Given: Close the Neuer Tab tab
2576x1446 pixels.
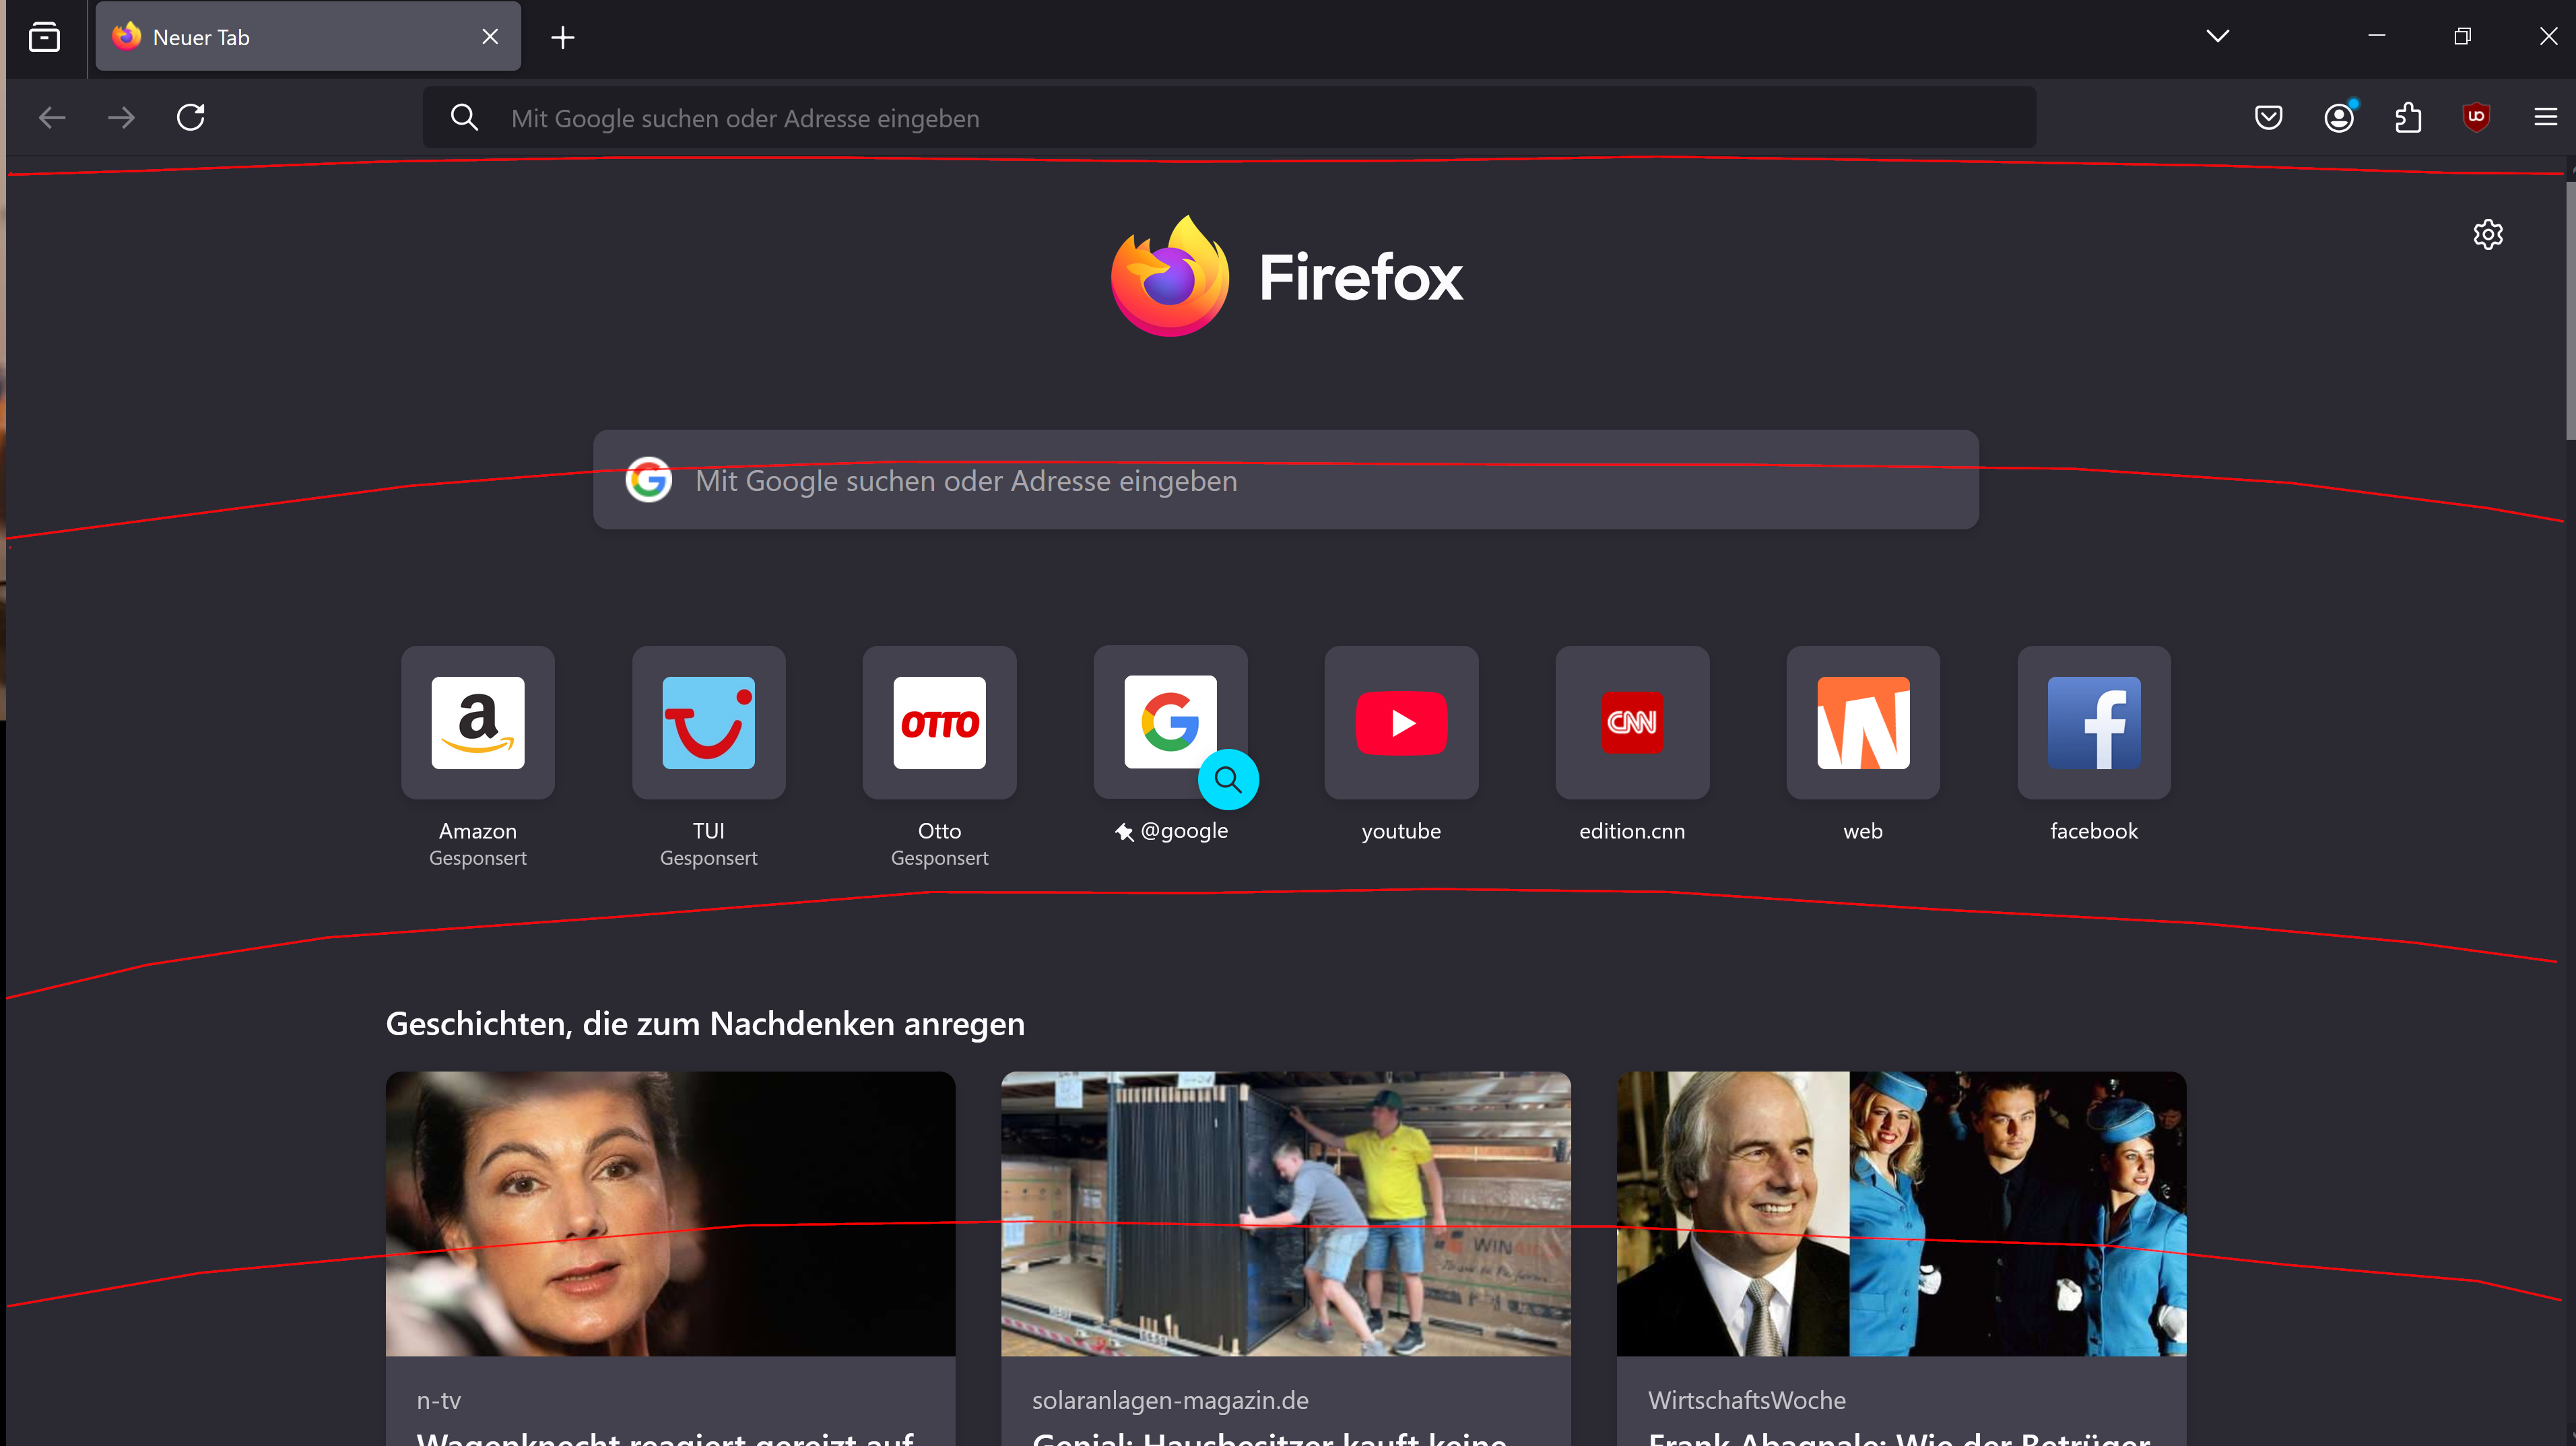Looking at the screenshot, I should [x=490, y=37].
